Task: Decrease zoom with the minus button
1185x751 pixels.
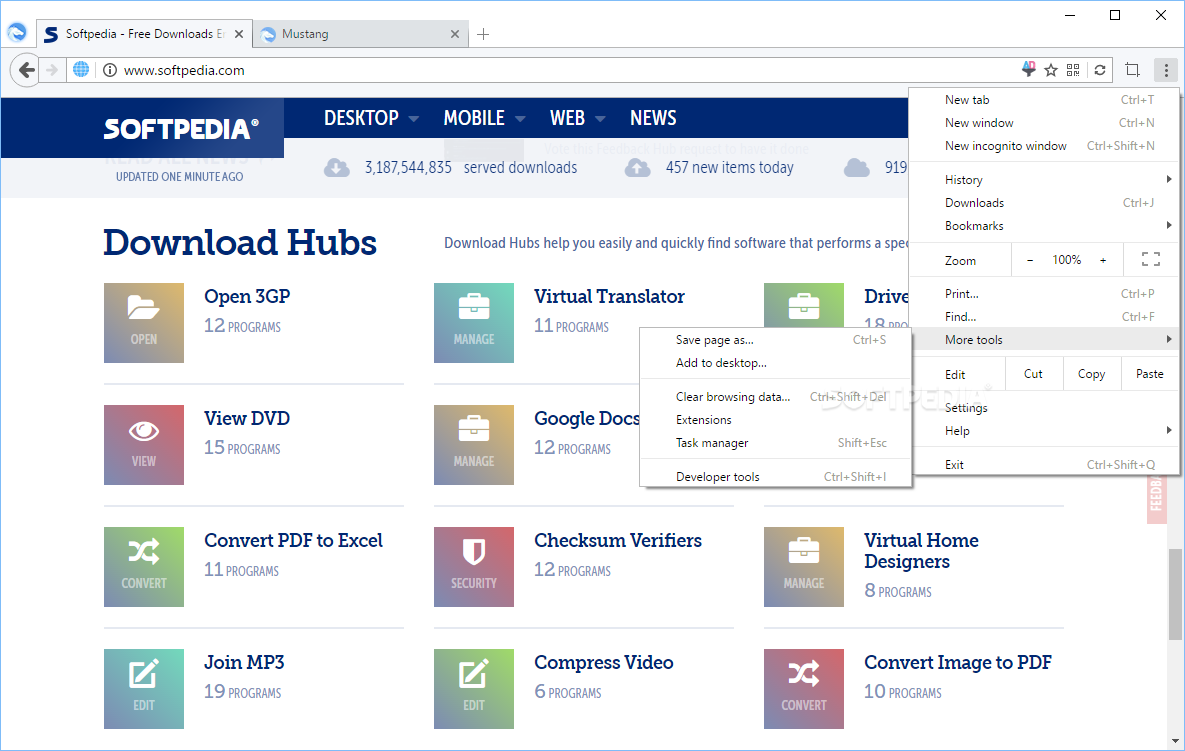Action: (1029, 260)
